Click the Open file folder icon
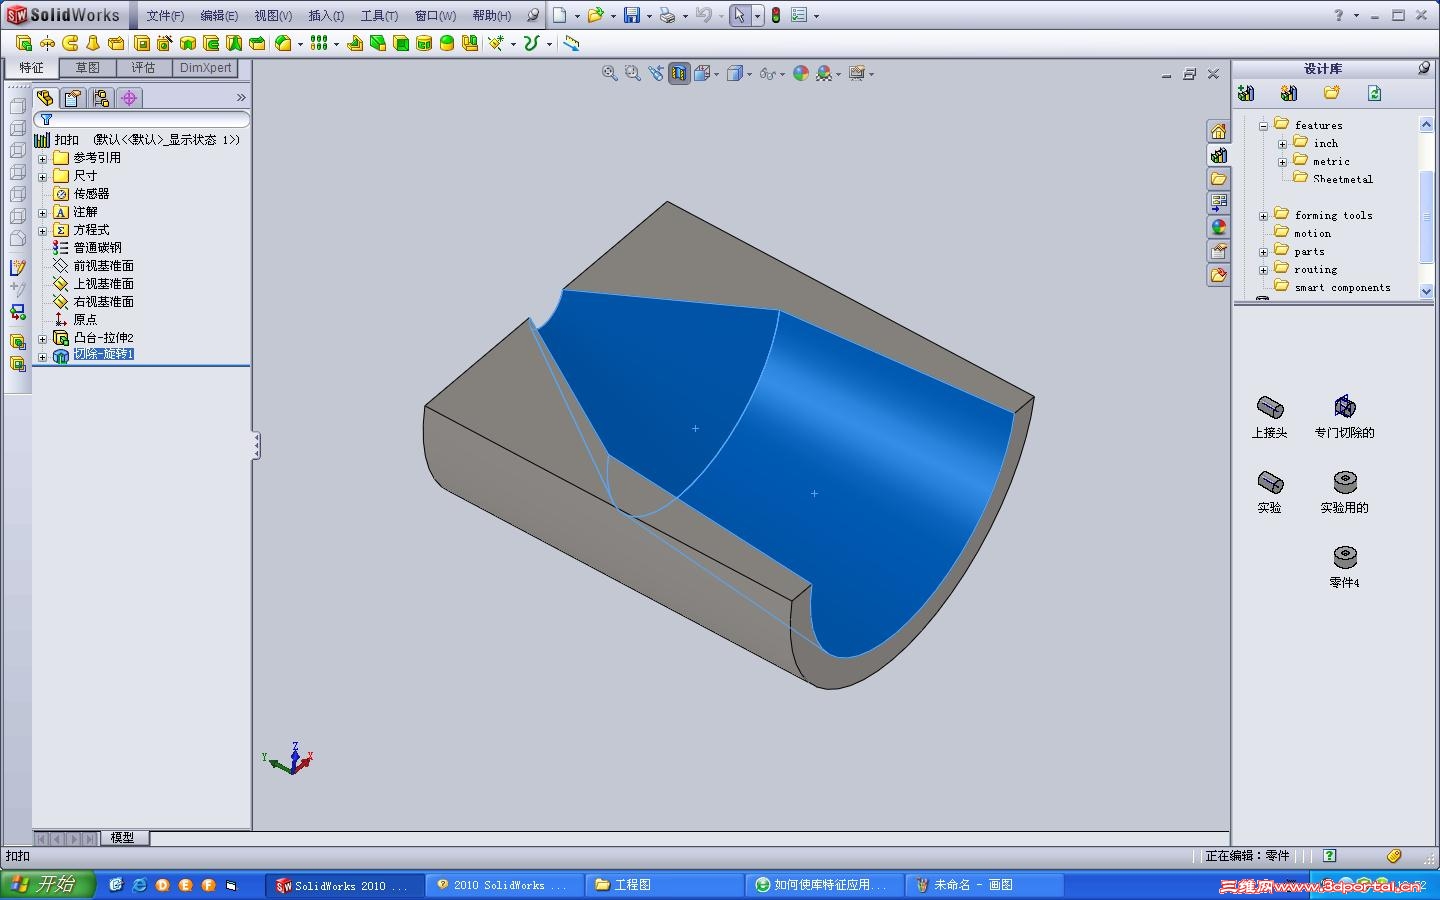The image size is (1440, 900). (x=595, y=15)
